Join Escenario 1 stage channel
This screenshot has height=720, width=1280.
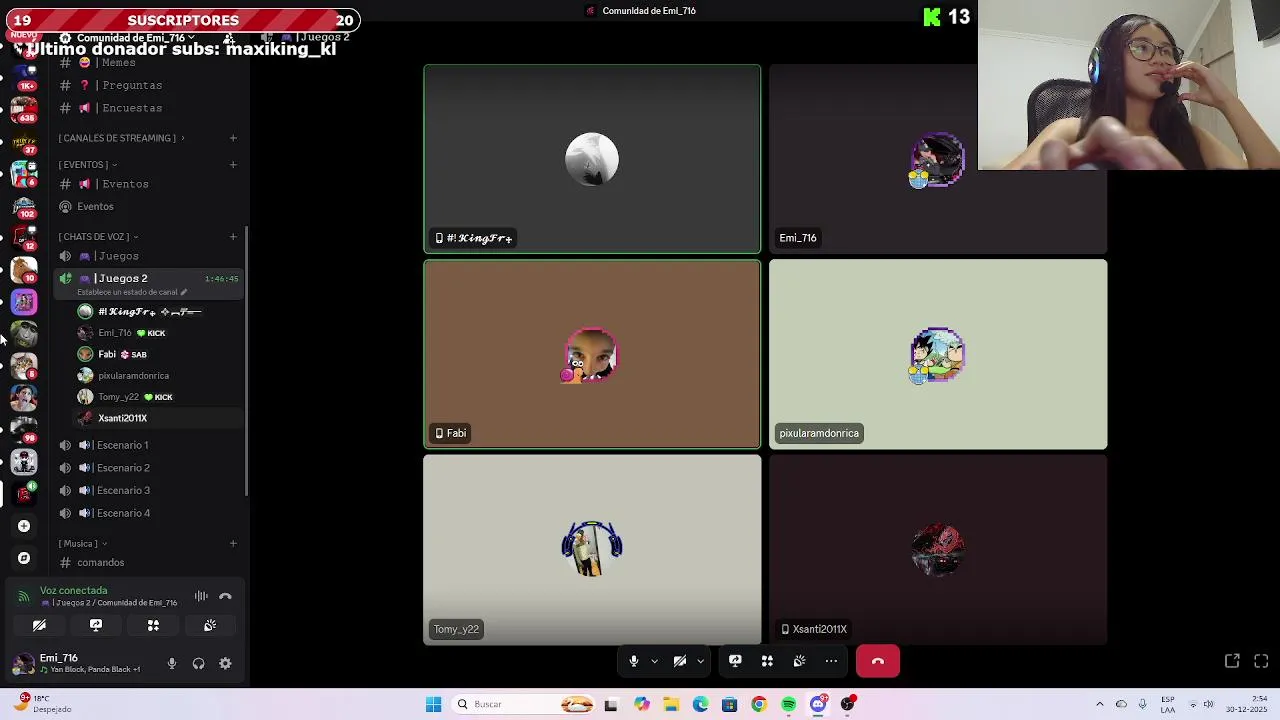point(148,445)
